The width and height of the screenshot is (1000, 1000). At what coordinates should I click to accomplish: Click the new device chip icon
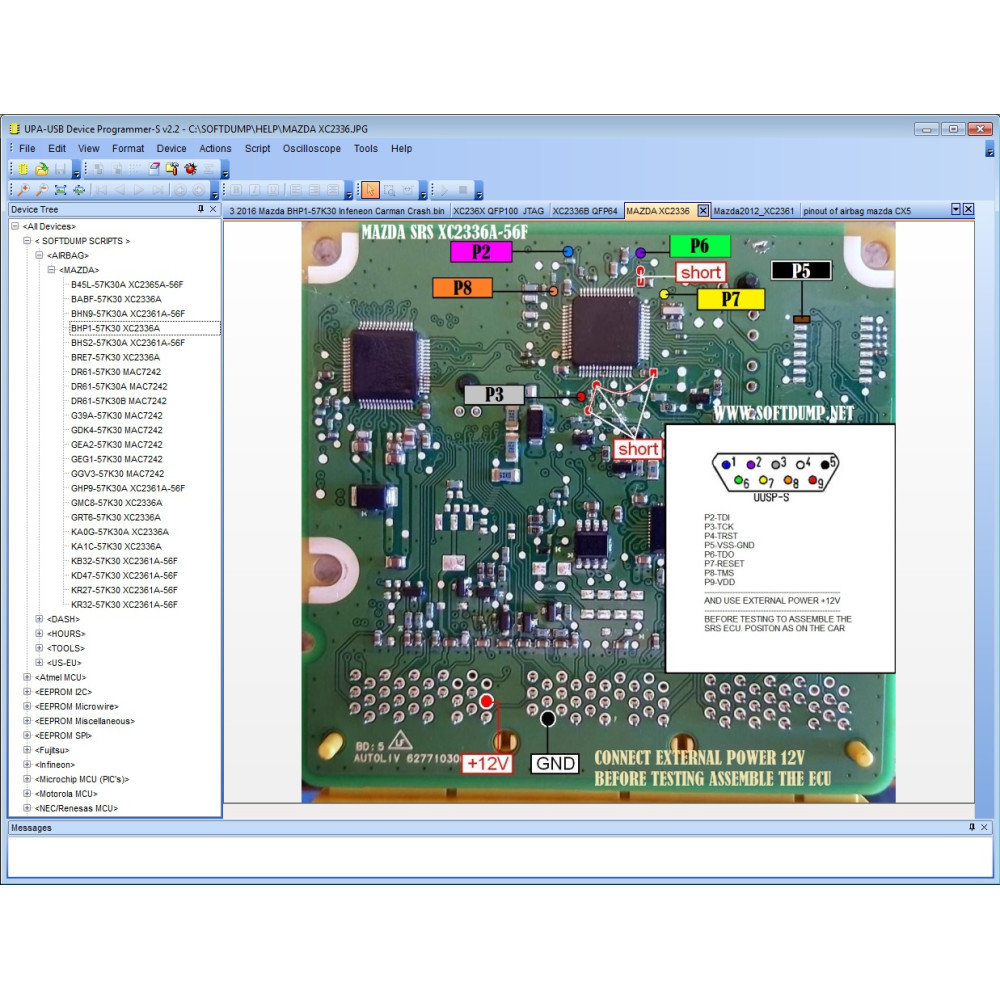(x=23, y=169)
